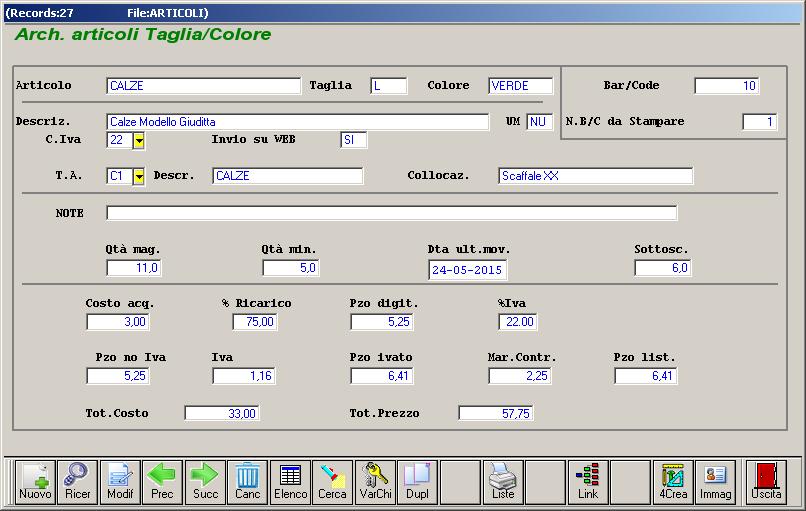Click the C.Iva field showing 22
Image resolution: width=806 pixels, height=511 pixels.
pos(120,140)
